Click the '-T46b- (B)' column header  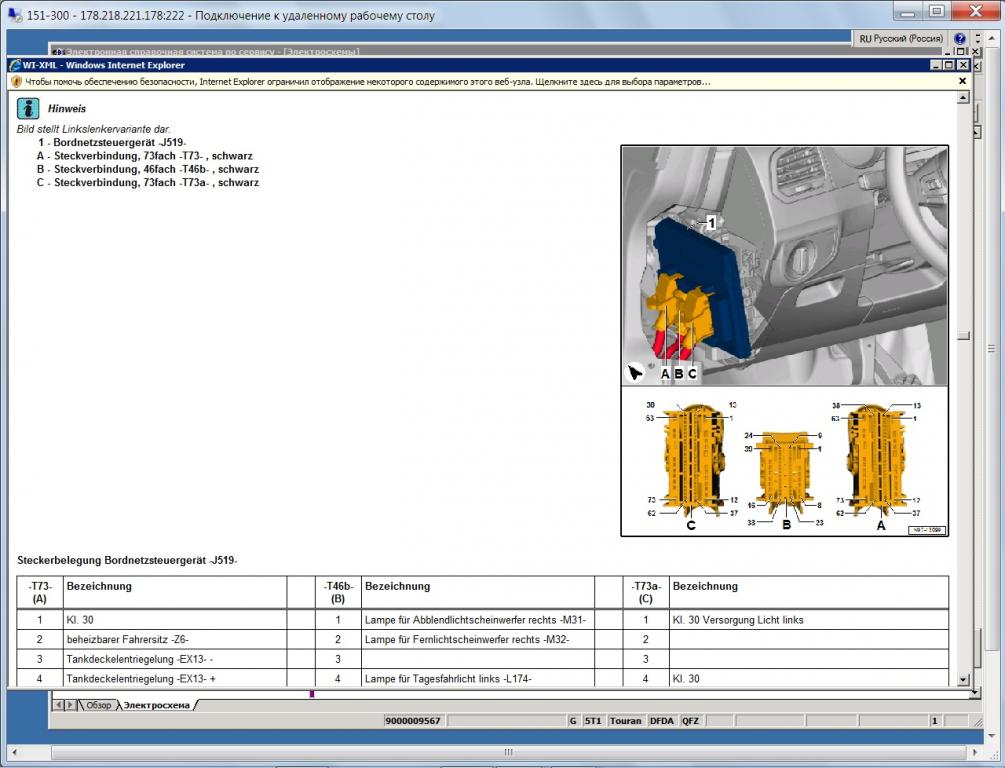(338, 592)
